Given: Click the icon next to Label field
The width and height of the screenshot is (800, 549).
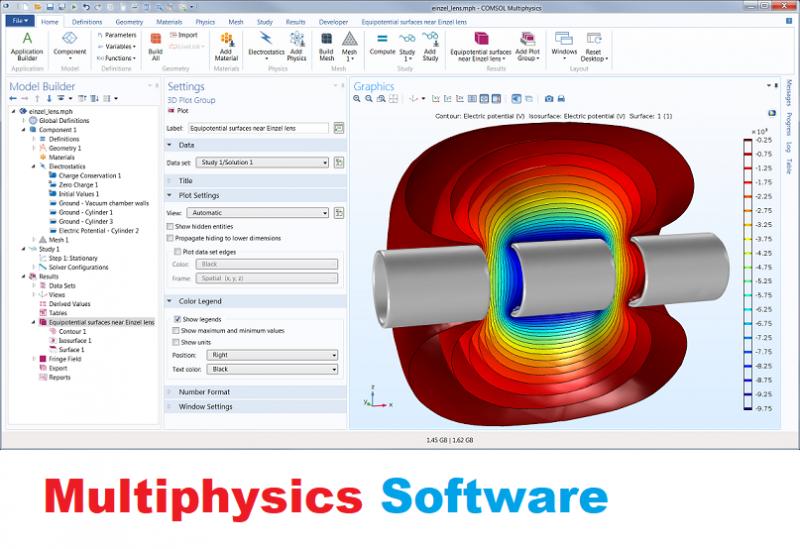Looking at the screenshot, I should [x=338, y=128].
